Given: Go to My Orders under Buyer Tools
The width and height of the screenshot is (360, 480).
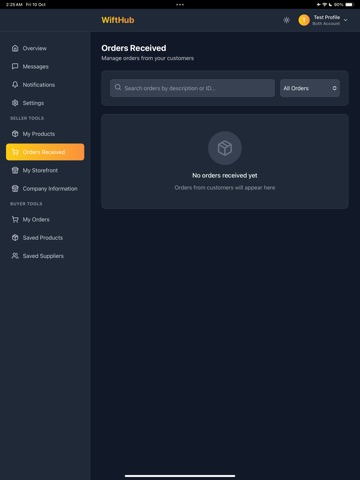Looking at the screenshot, I should [45, 219].
